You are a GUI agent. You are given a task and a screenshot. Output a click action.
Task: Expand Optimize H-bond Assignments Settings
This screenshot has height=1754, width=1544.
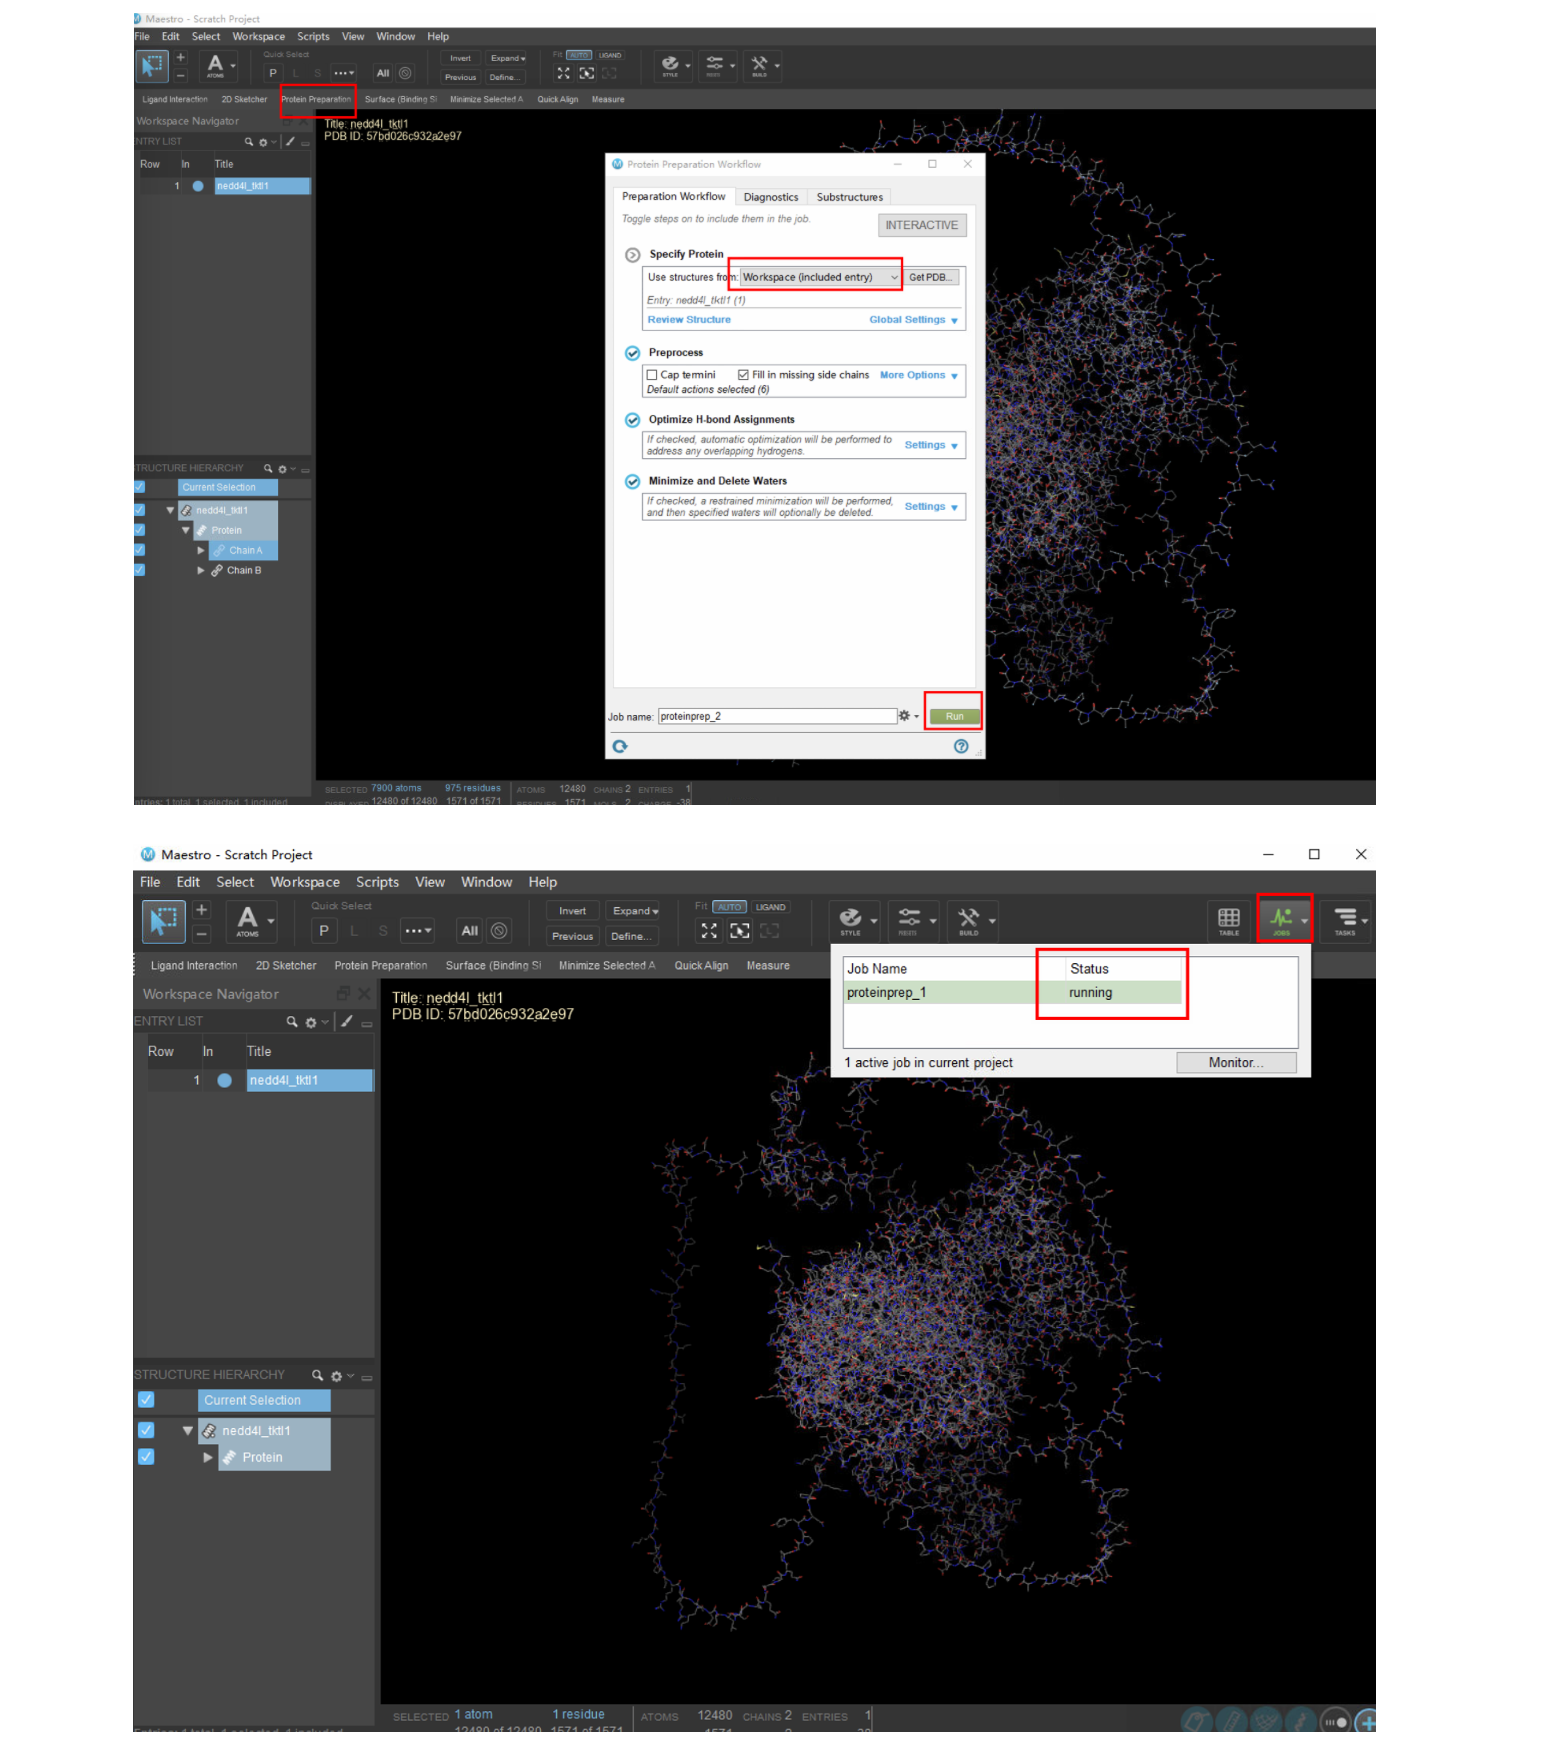click(x=931, y=445)
